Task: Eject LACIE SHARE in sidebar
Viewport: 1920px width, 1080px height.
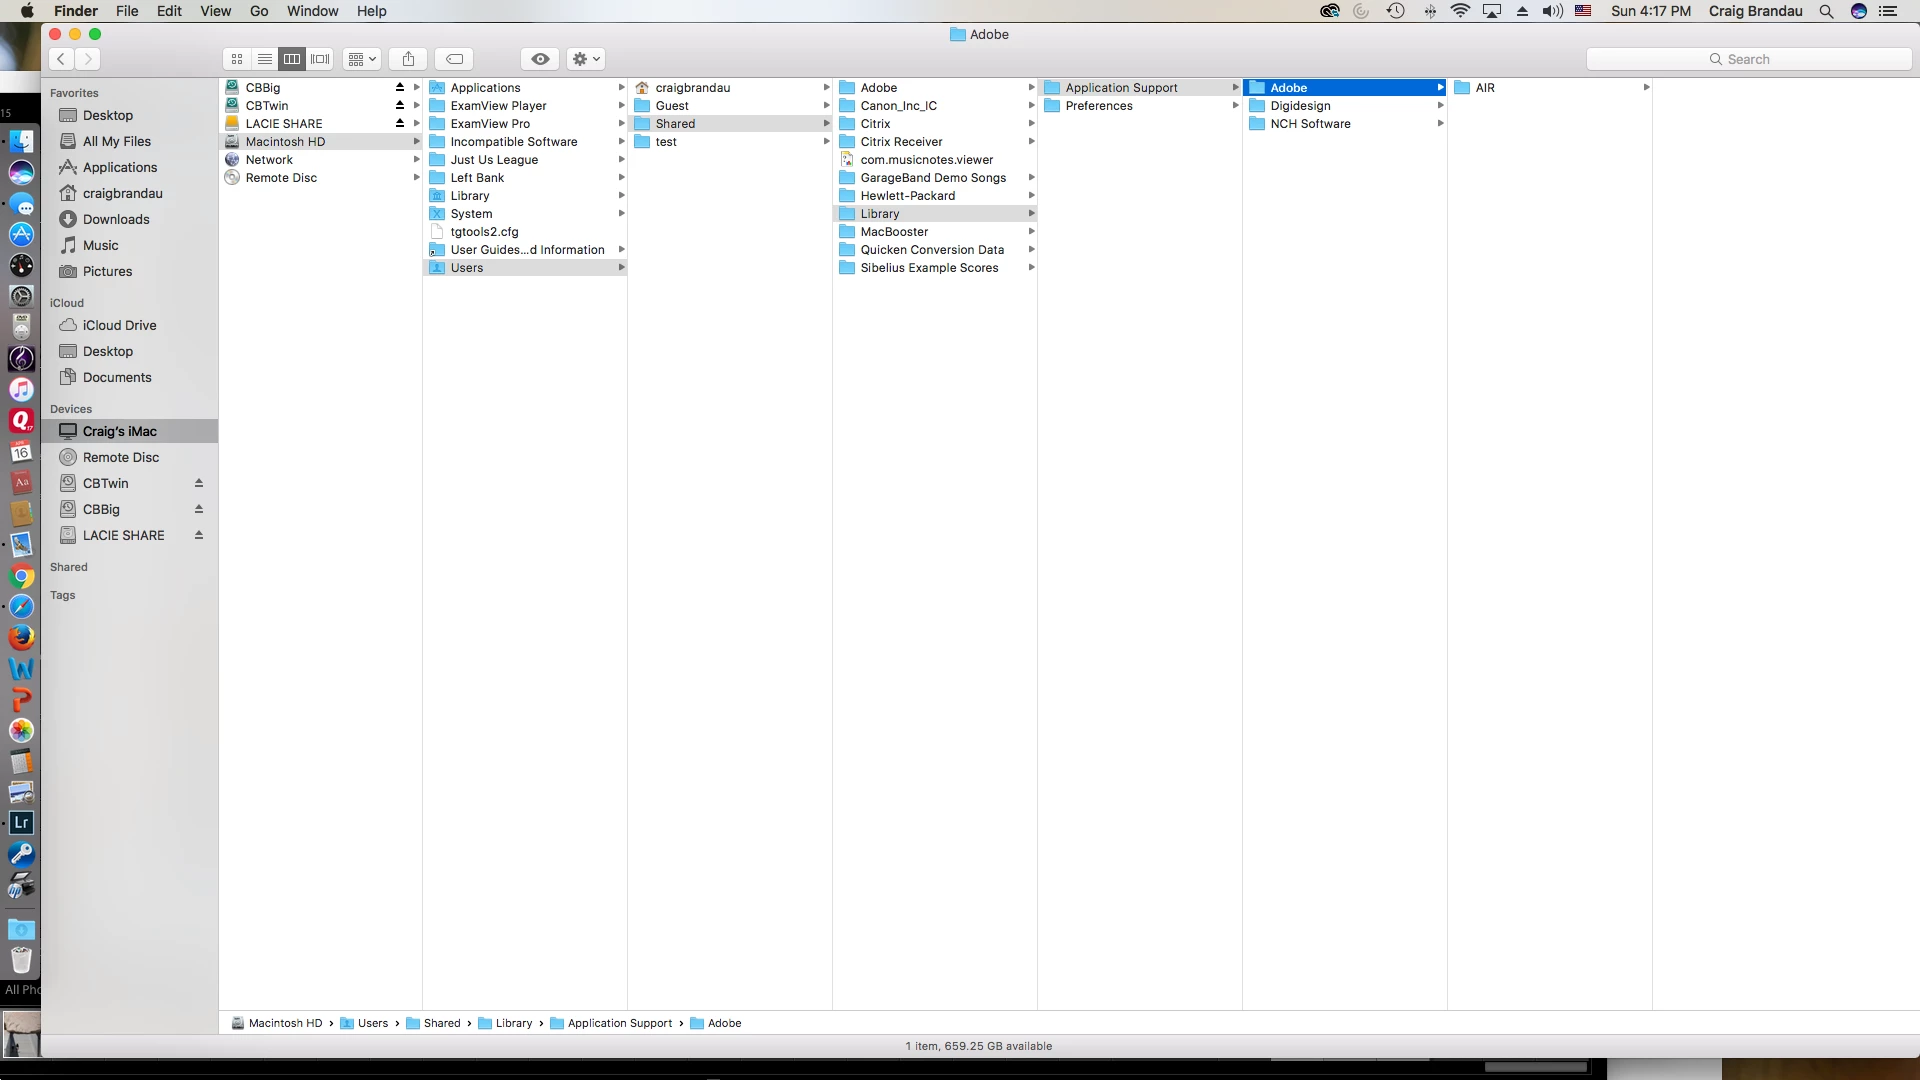Action: [x=199, y=535]
